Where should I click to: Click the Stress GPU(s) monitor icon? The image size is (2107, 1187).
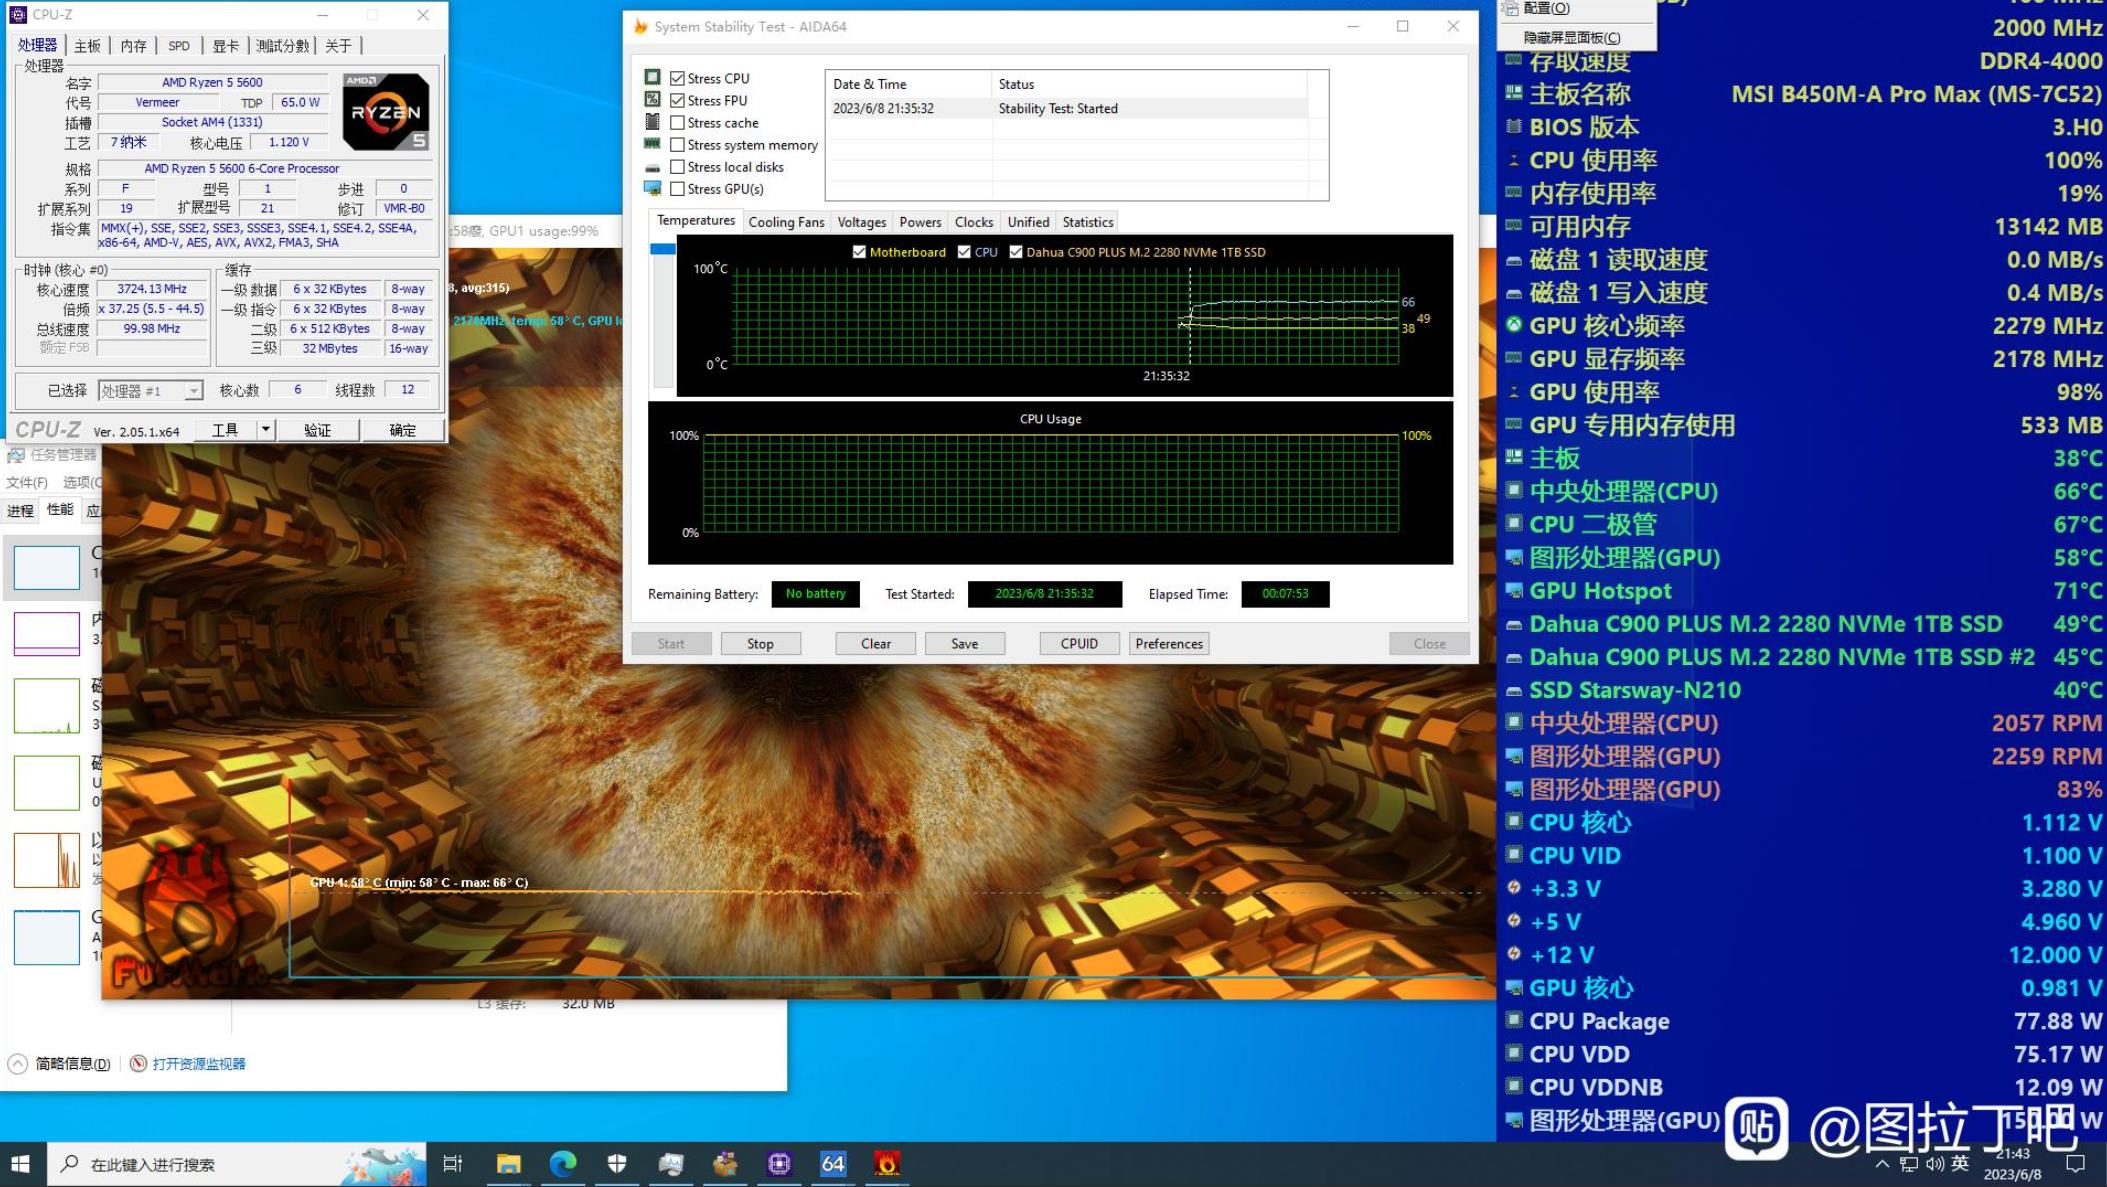point(652,188)
